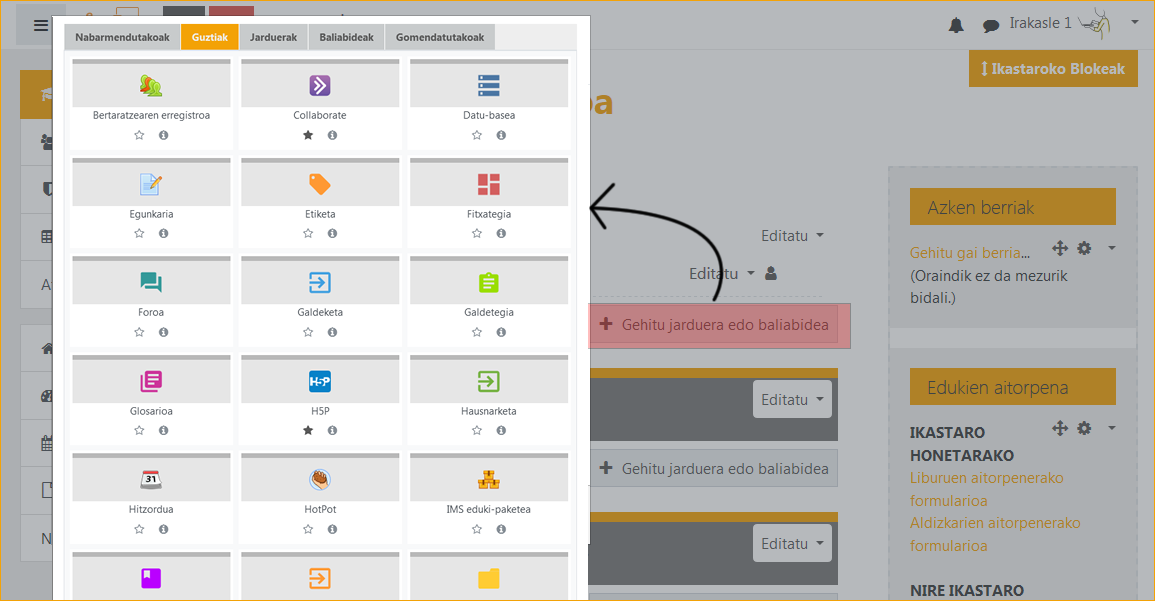Switch to the Jarduerak tab
Image resolution: width=1155 pixels, height=601 pixels.
(274, 37)
